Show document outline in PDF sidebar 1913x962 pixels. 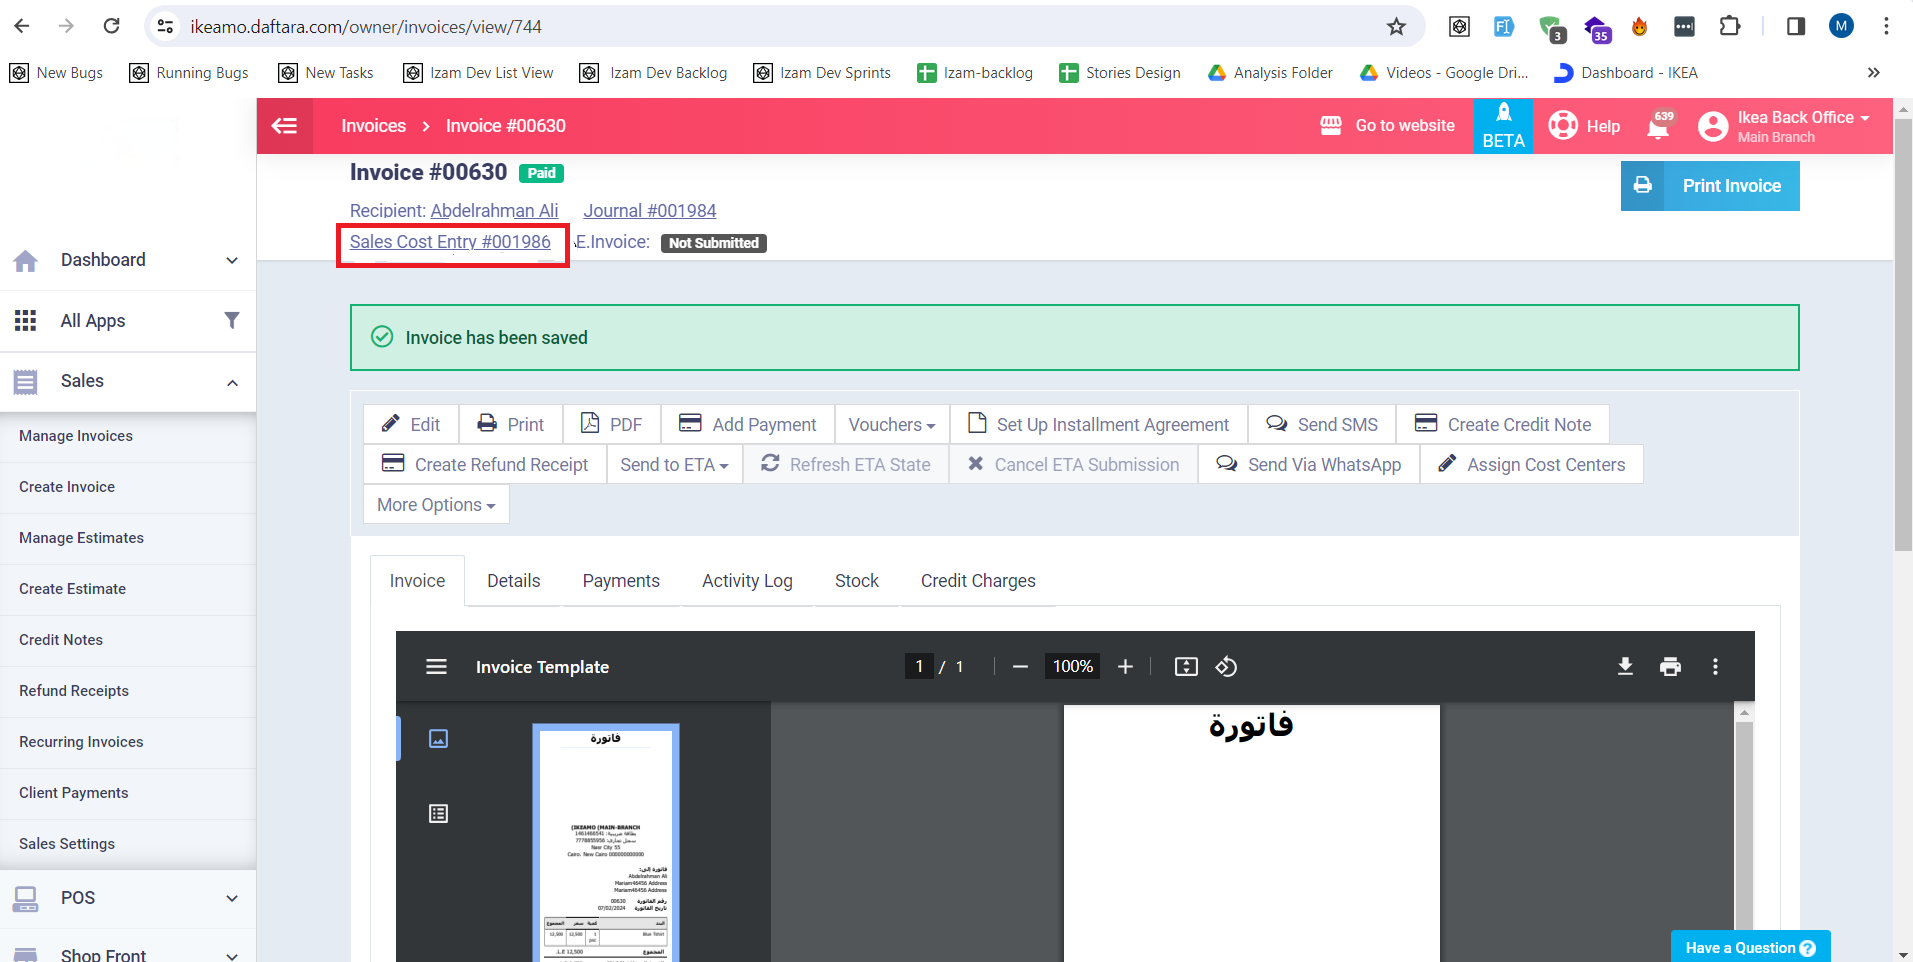[438, 813]
